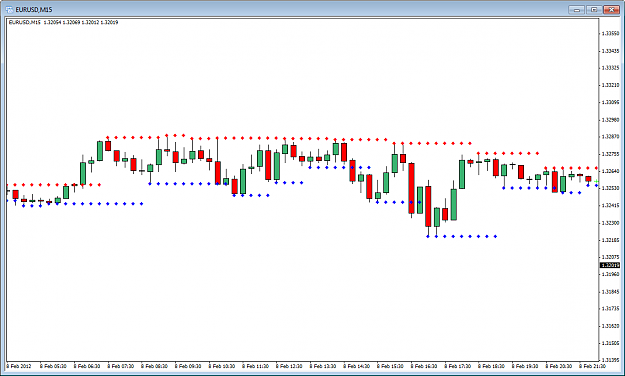This screenshot has height=376, width=625.
Task: Close the EURUSD,M15 chart window
Action: (x=611, y=10)
